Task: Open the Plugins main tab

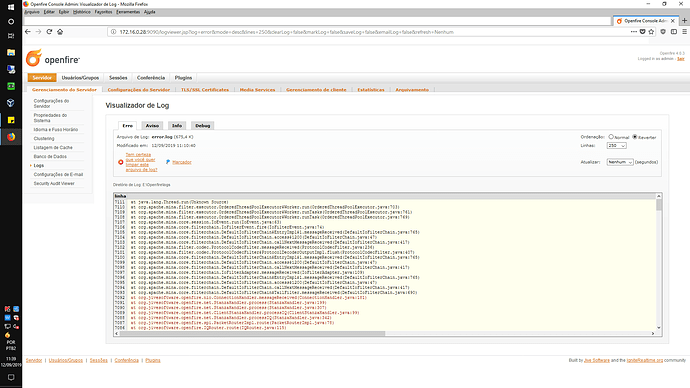Action: point(184,78)
